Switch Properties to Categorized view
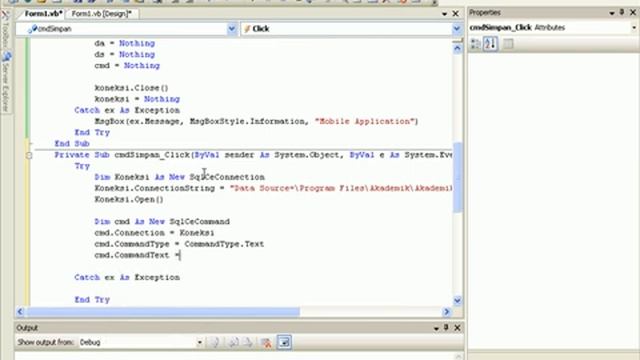This screenshot has width=640, height=360. click(476, 44)
